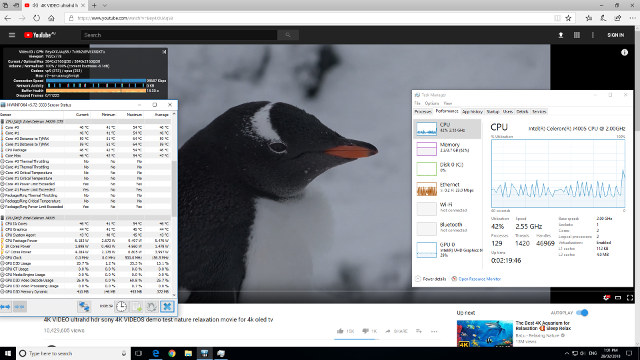Viewport: 640px width, 360px height.
Task: Open the HWiNFO clock timer icon
Action: 121,307
